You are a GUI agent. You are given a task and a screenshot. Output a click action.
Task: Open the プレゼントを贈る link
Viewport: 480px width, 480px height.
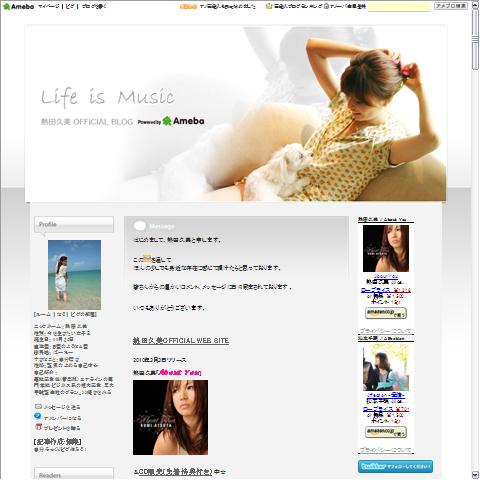click(x=62, y=428)
